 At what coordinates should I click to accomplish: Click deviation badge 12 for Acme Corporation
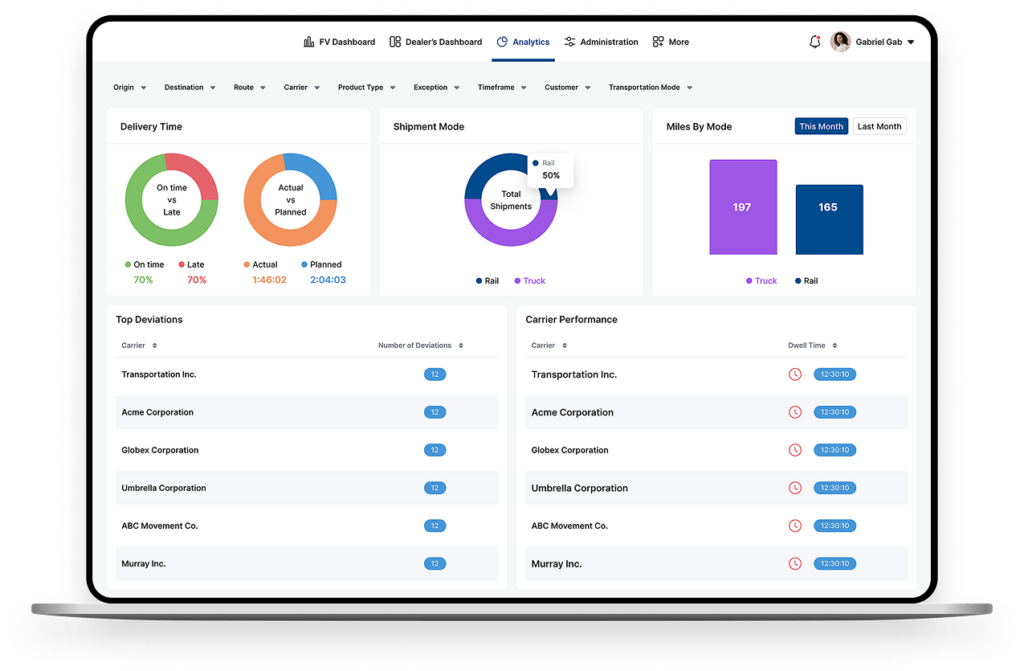coord(435,412)
